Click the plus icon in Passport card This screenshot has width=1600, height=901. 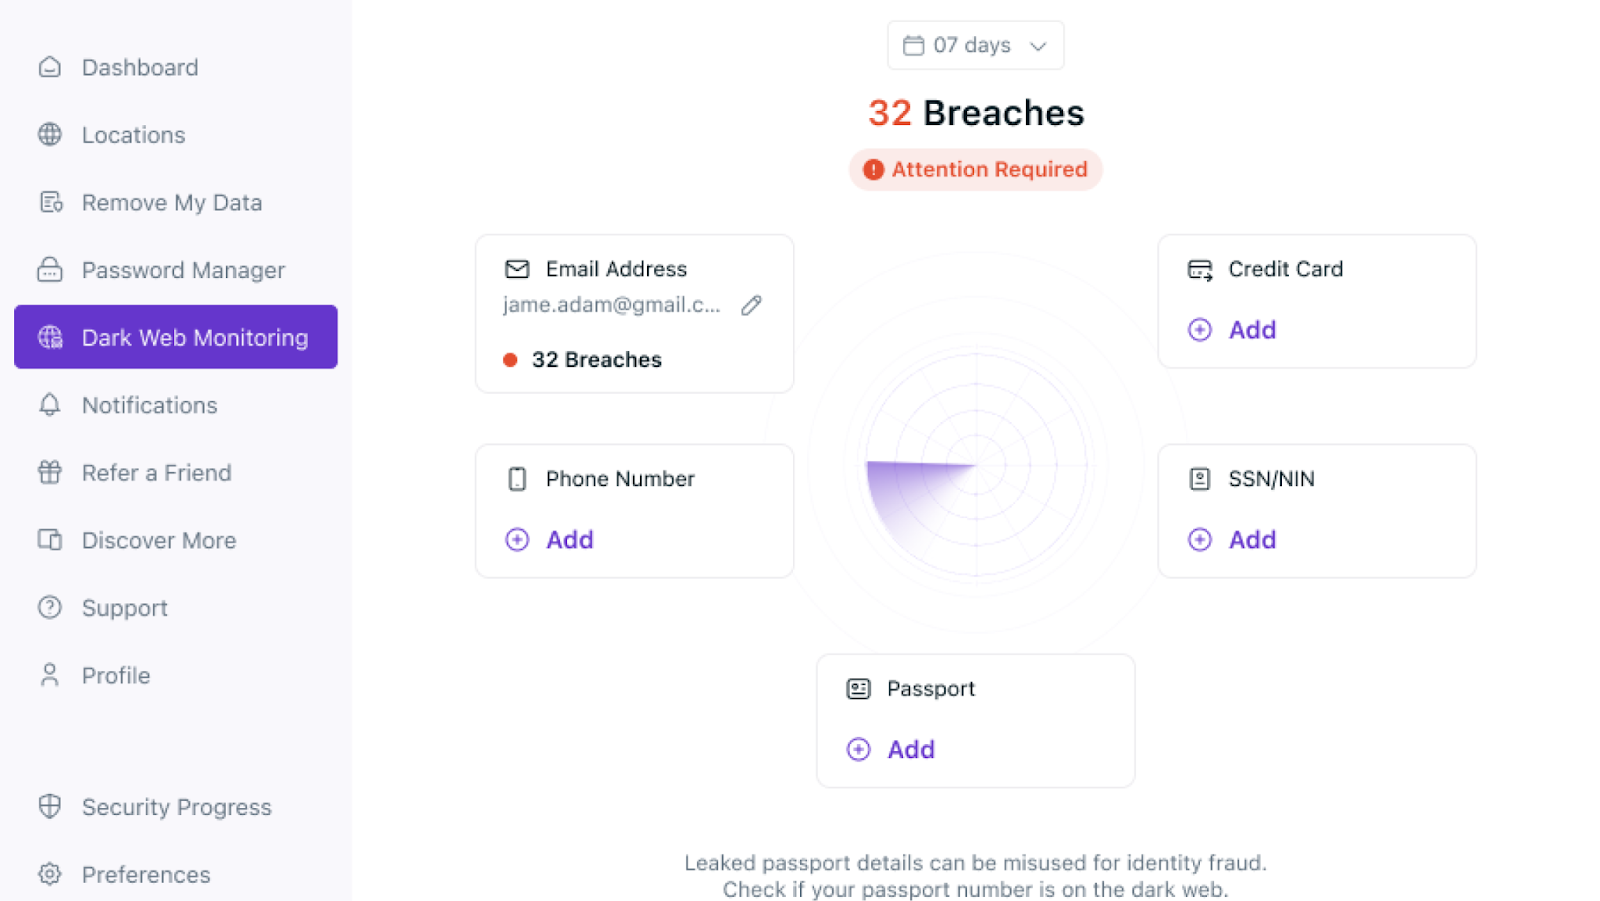pos(858,750)
